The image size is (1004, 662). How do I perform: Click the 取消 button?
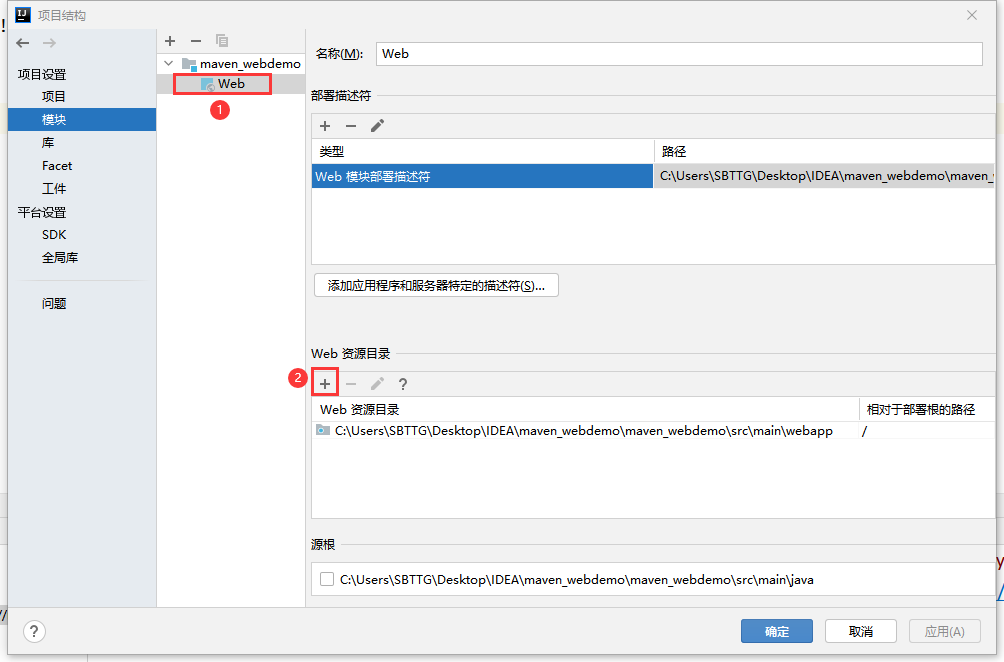click(x=860, y=631)
